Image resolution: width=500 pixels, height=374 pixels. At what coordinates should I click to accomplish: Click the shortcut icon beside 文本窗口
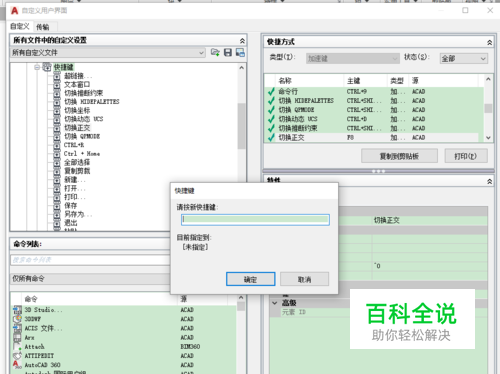click(x=57, y=85)
